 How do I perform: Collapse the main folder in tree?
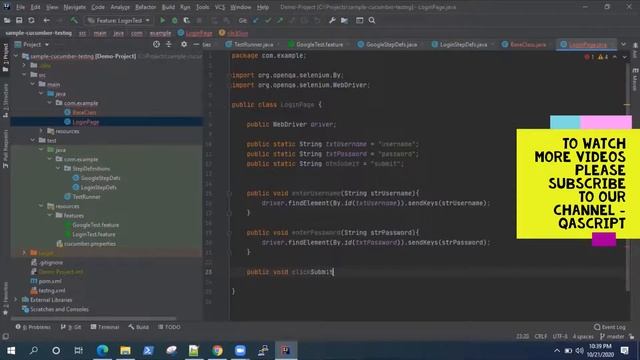[33, 84]
